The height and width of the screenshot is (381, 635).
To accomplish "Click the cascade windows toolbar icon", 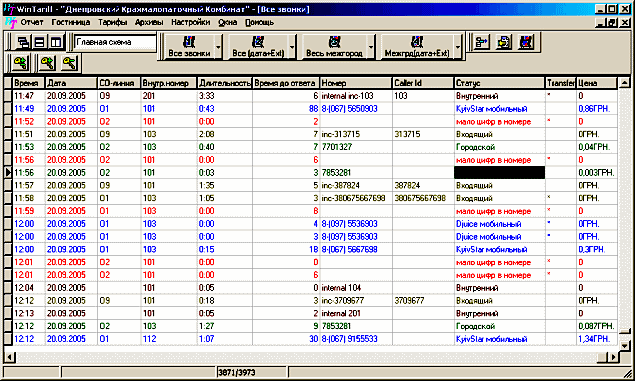I will coord(24,42).
